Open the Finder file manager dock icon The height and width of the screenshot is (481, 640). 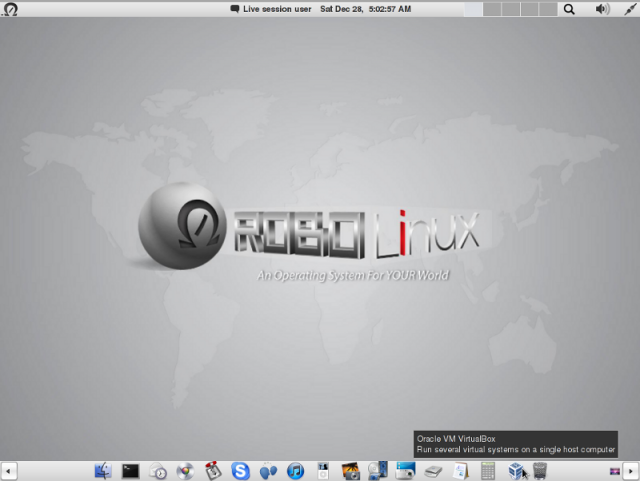(x=103, y=471)
